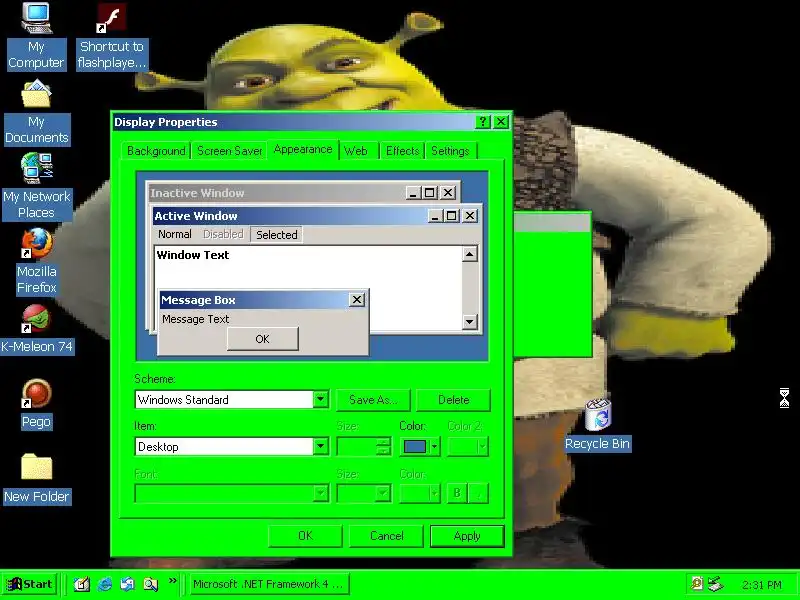Toggle the Bold font button
This screenshot has height=600, width=800.
point(457,493)
